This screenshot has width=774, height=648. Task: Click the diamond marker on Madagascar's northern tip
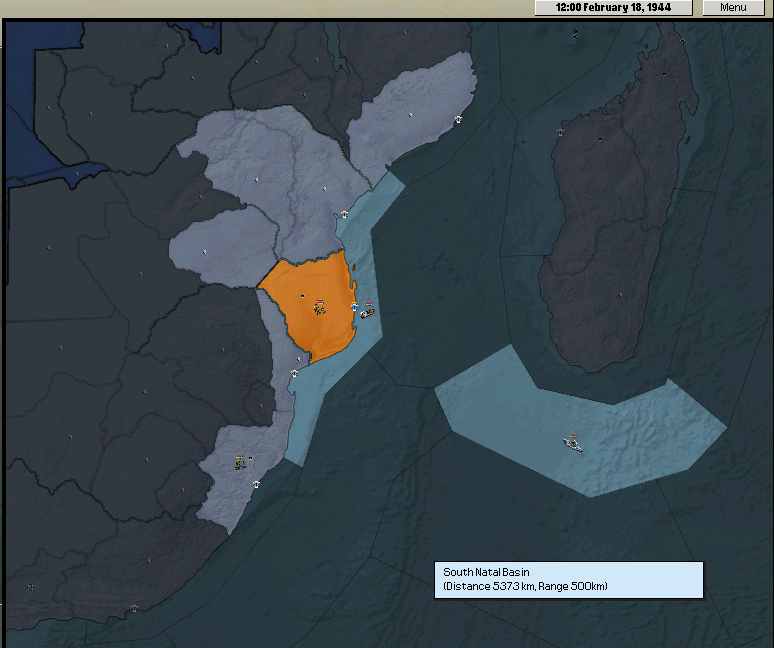point(683,41)
